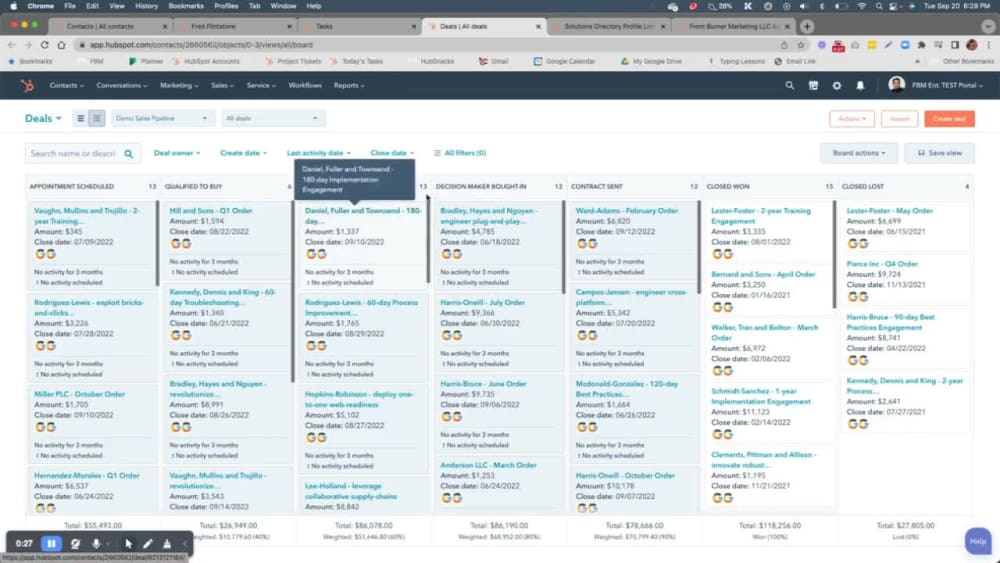
Task: Expand the Create date filter
Action: tap(244, 153)
